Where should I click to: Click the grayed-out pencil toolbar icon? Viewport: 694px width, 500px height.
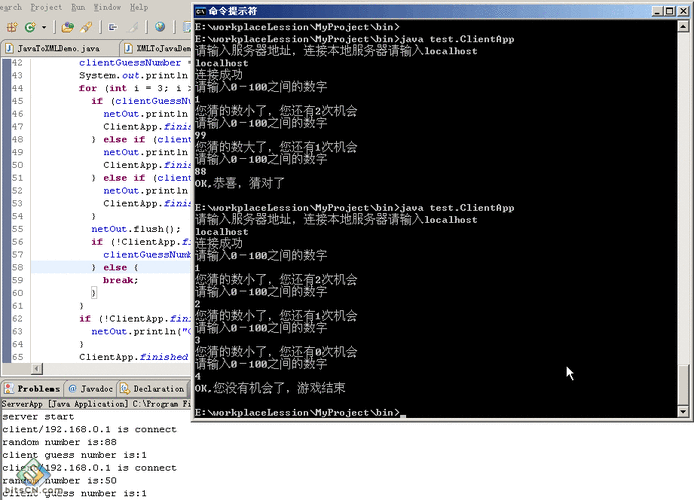click(133, 27)
